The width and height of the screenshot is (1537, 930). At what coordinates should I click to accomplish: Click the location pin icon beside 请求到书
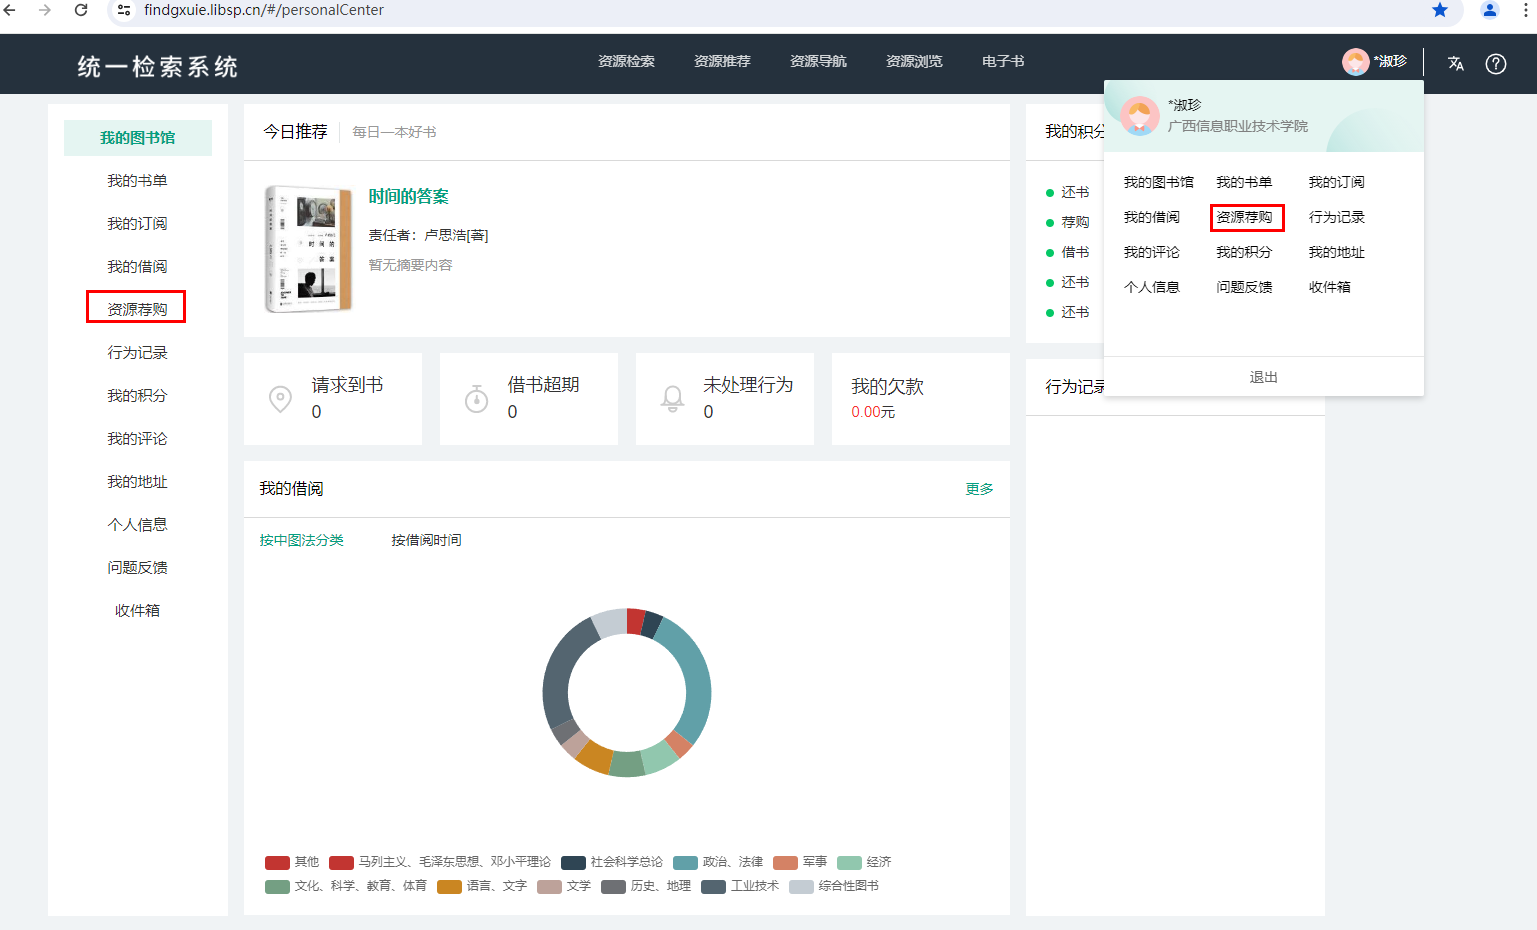[x=281, y=399]
